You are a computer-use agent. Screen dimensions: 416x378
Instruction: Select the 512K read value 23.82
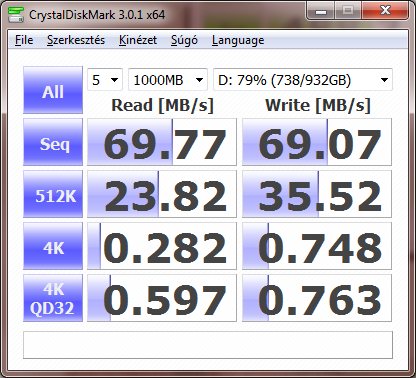click(162, 194)
